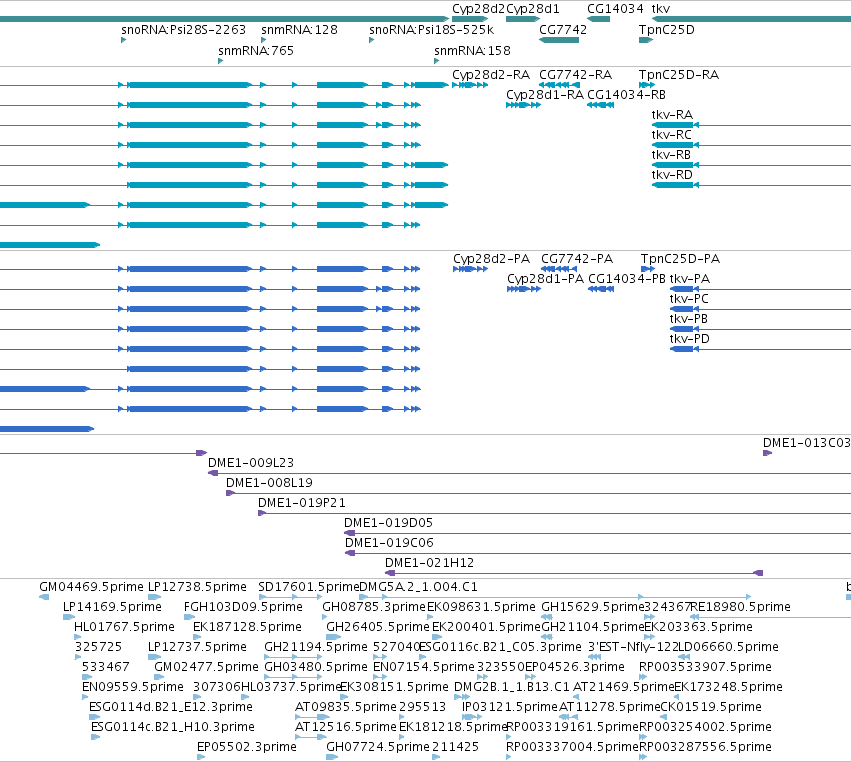This screenshot has height=762, width=851.
Task: Click the Cyp28d2 gene label in top track
Action: click(x=478, y=9)
